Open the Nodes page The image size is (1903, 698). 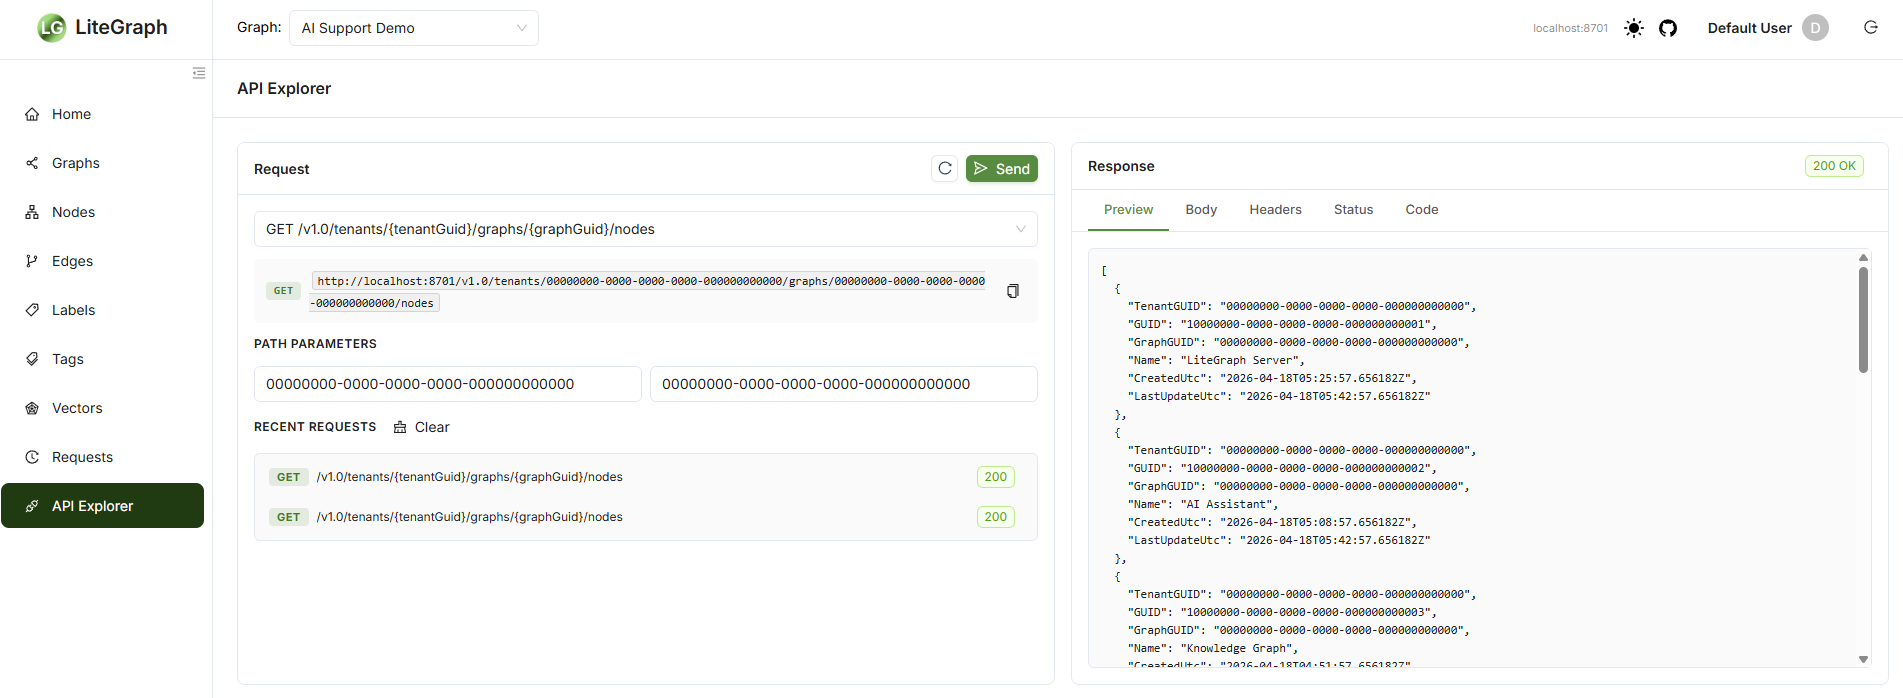tap(102, 212)
